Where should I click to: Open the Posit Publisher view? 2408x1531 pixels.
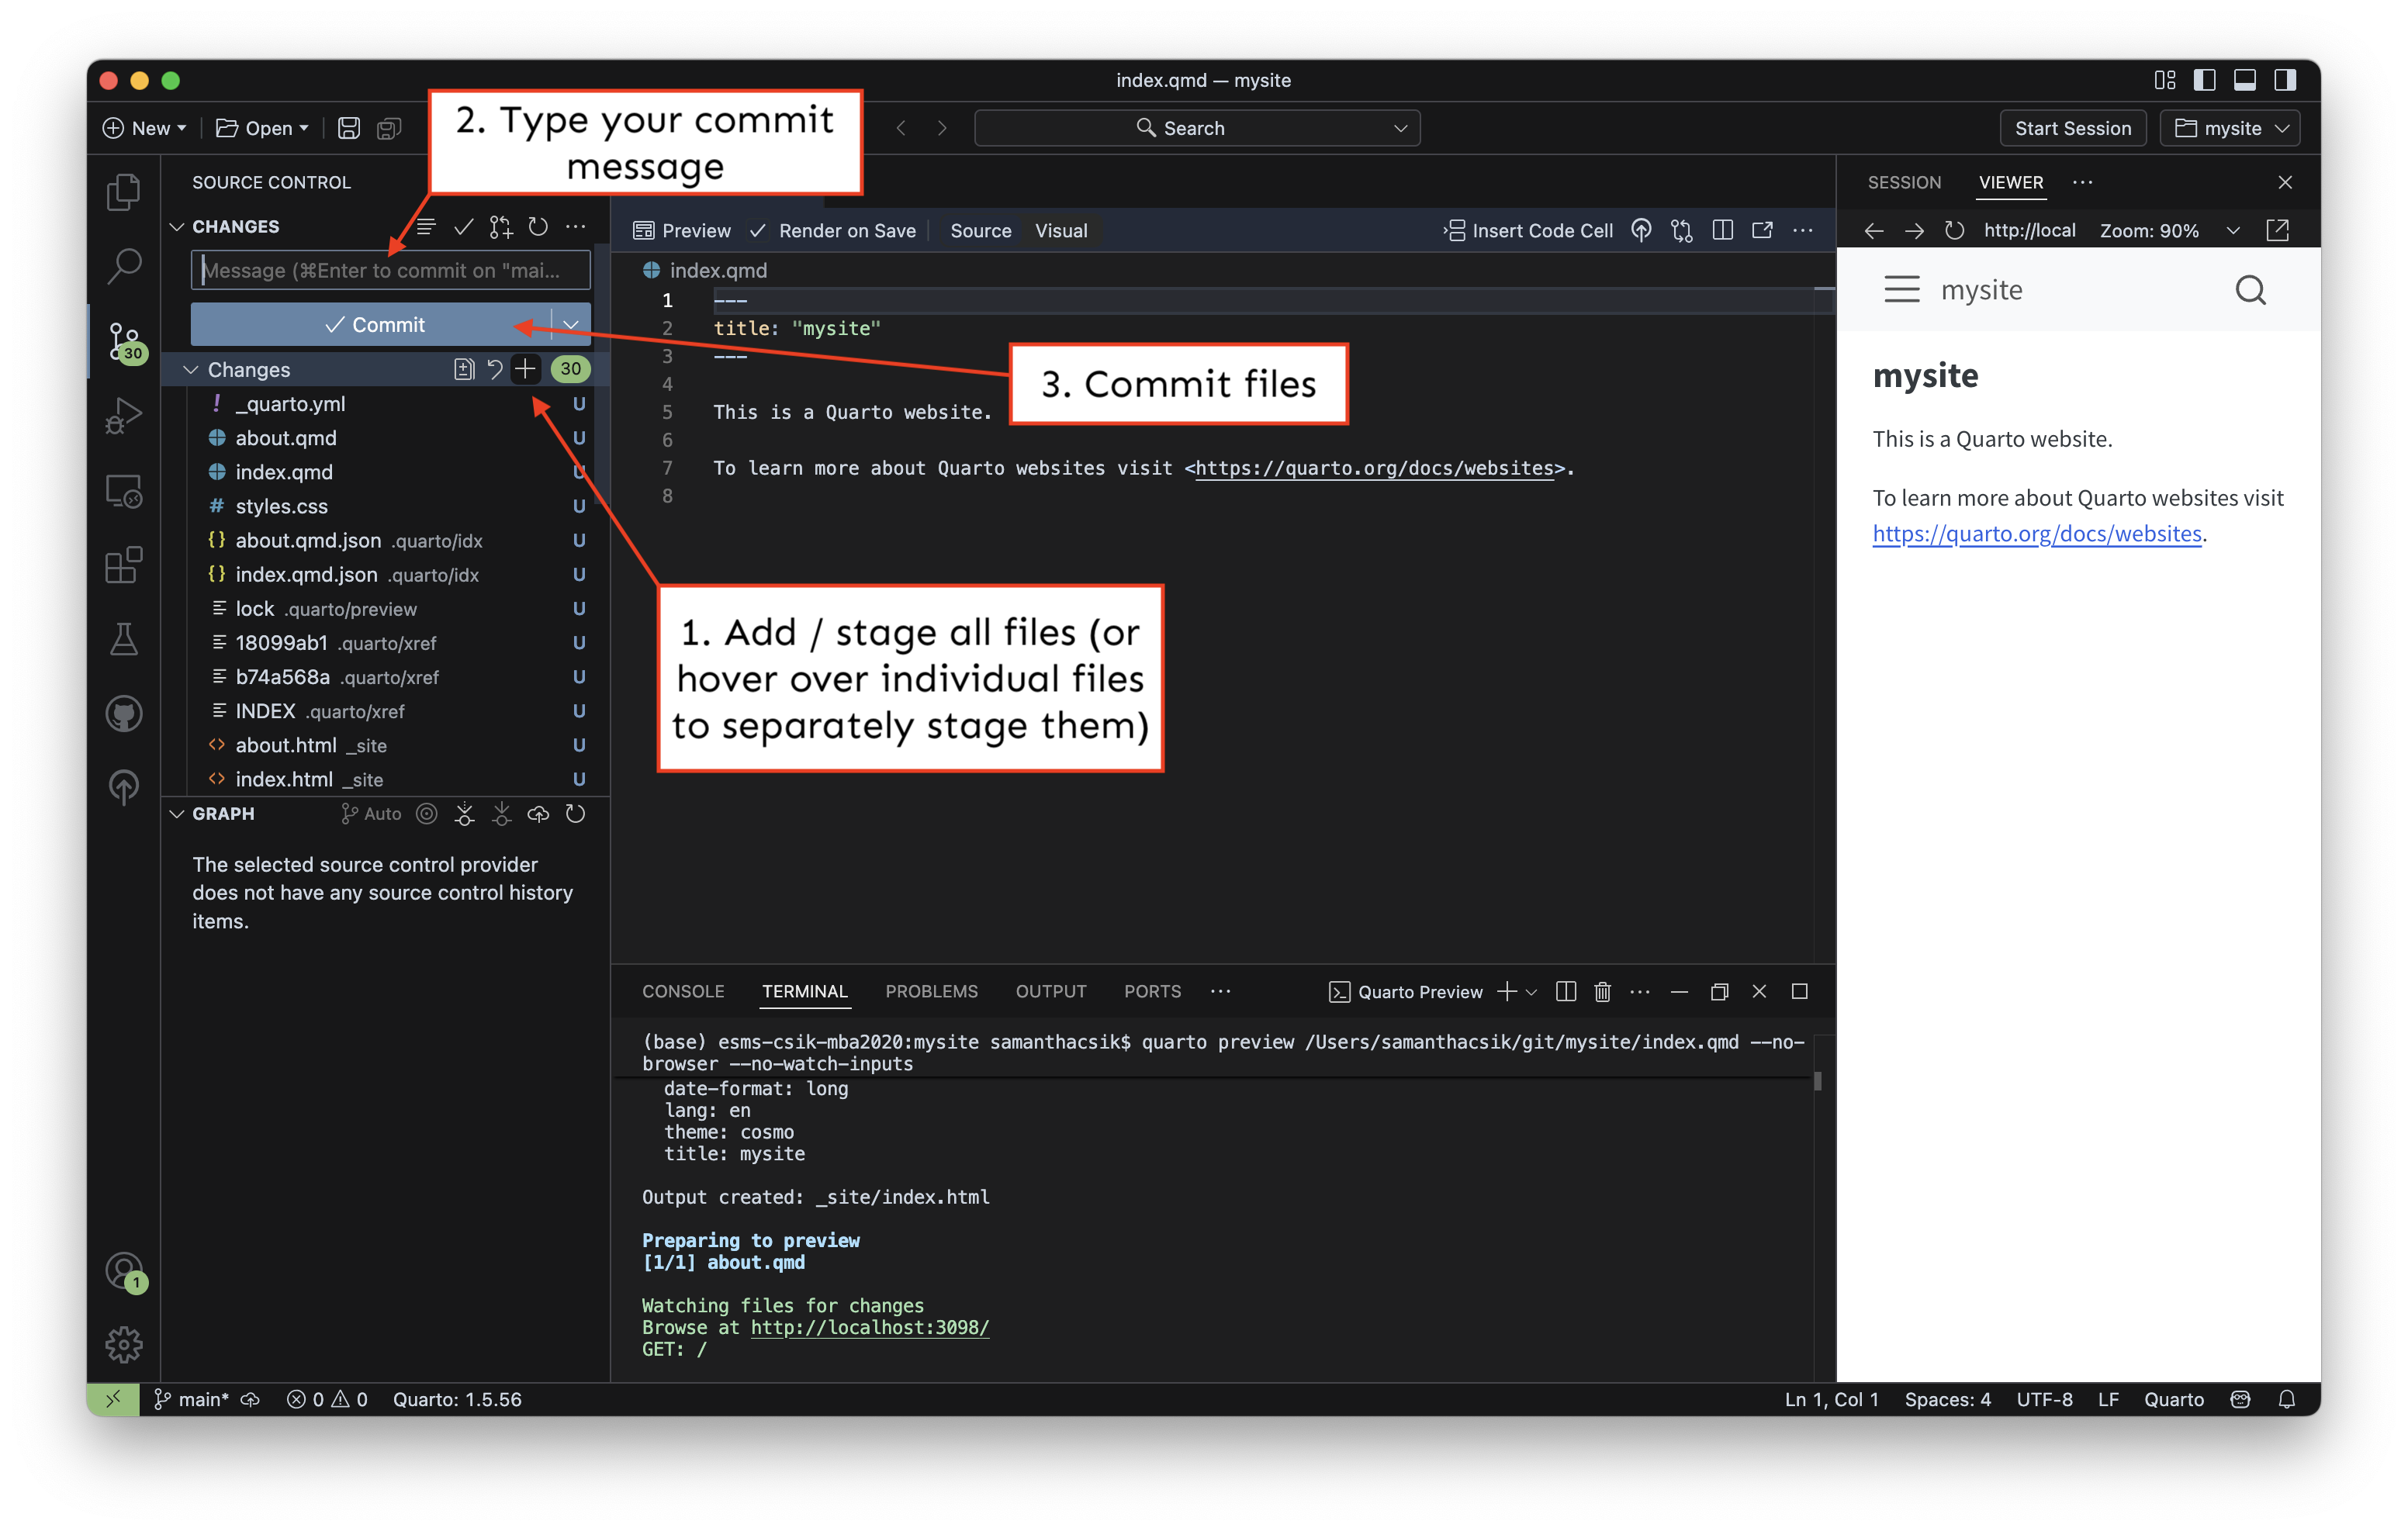click(124, 787)
